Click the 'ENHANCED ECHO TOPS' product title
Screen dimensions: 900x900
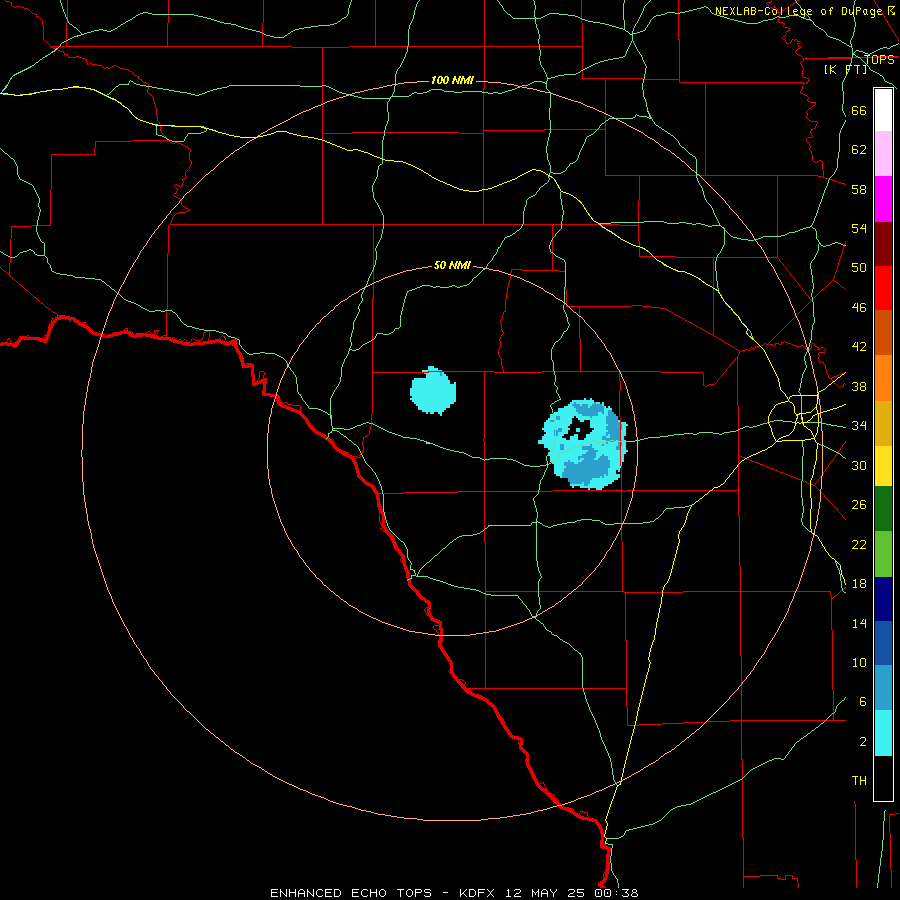pos(351,893)
